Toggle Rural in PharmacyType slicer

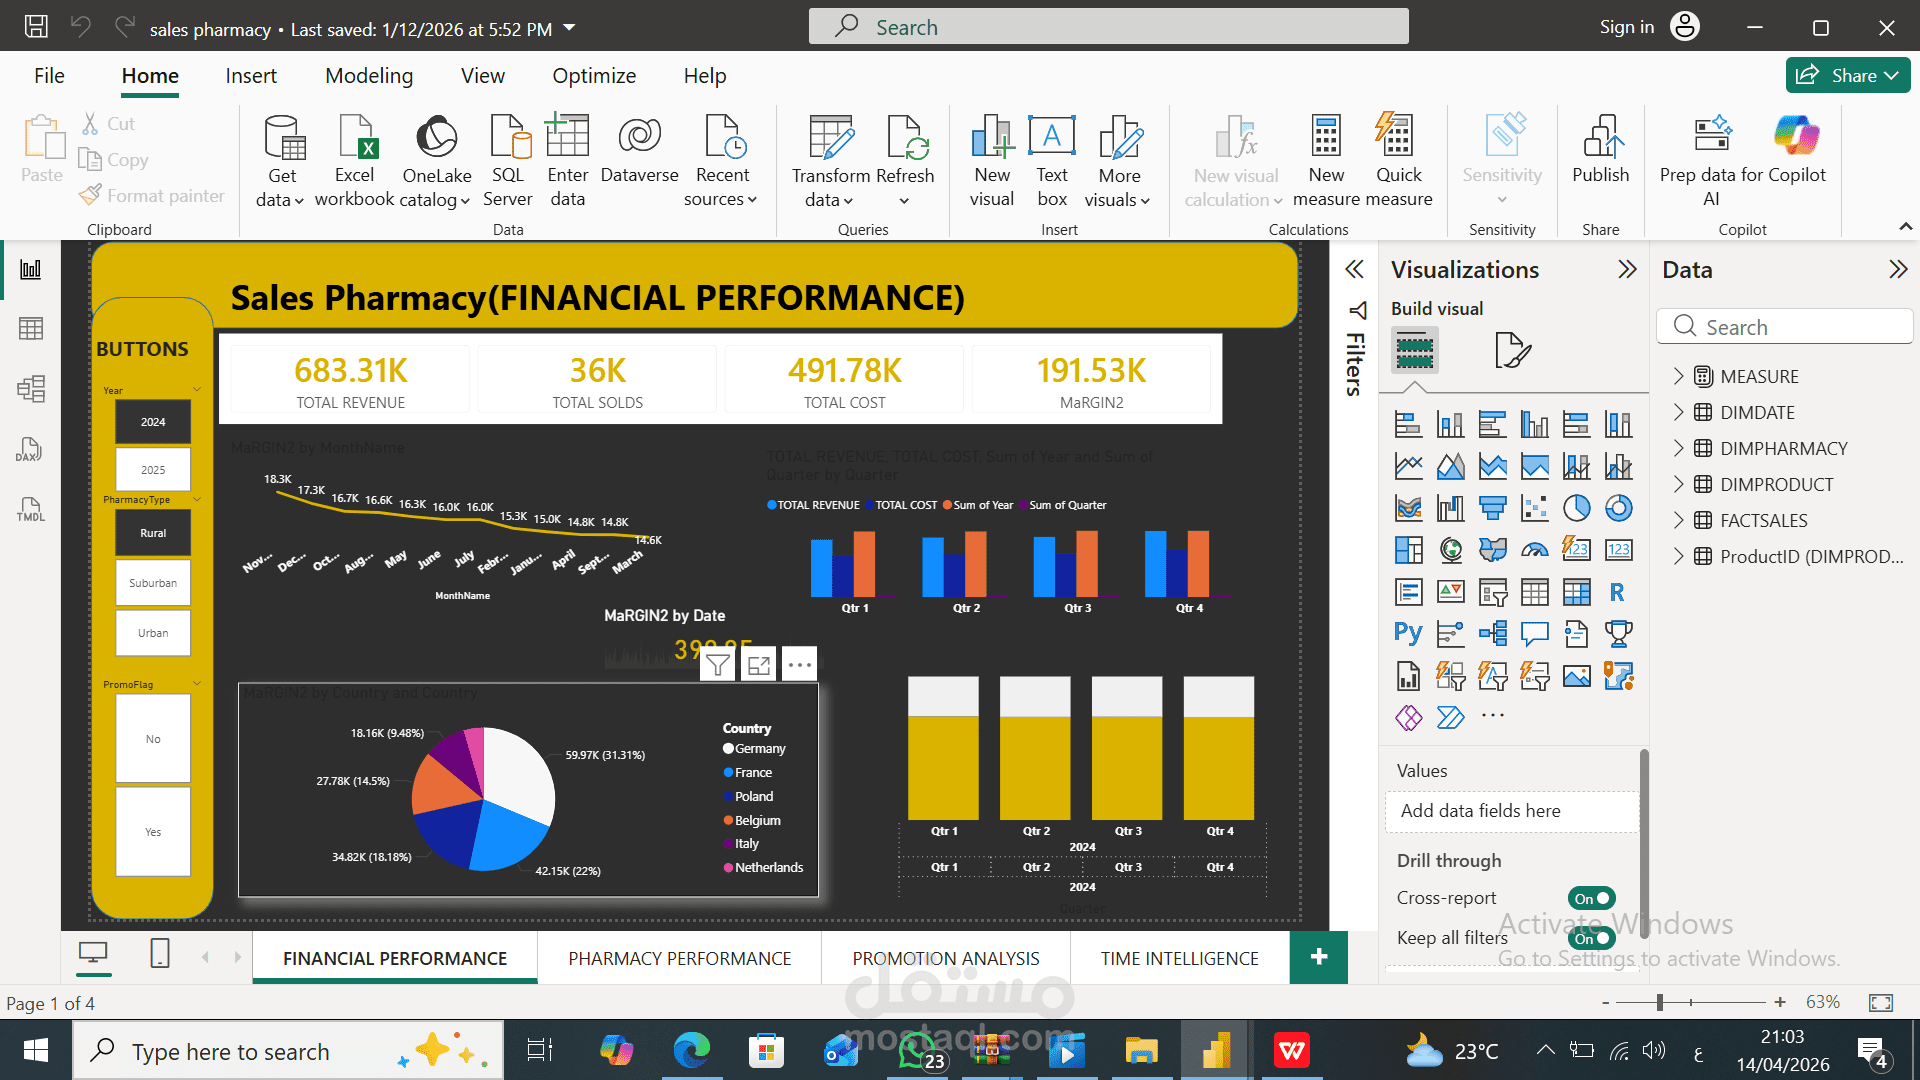[x=153, y=533]
